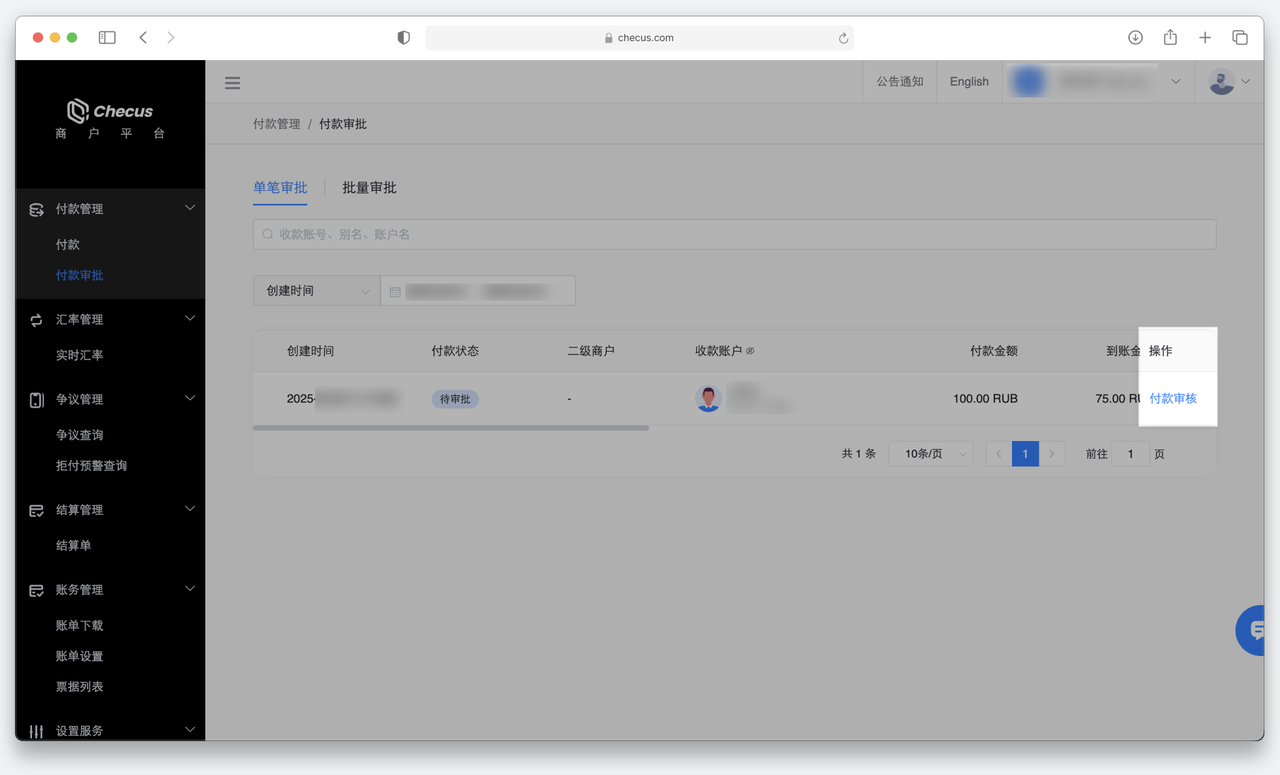Open 公告通知 announcements
Image resolution: width=1280 pixels, height=775 pixels.
[x=900, y=82]
